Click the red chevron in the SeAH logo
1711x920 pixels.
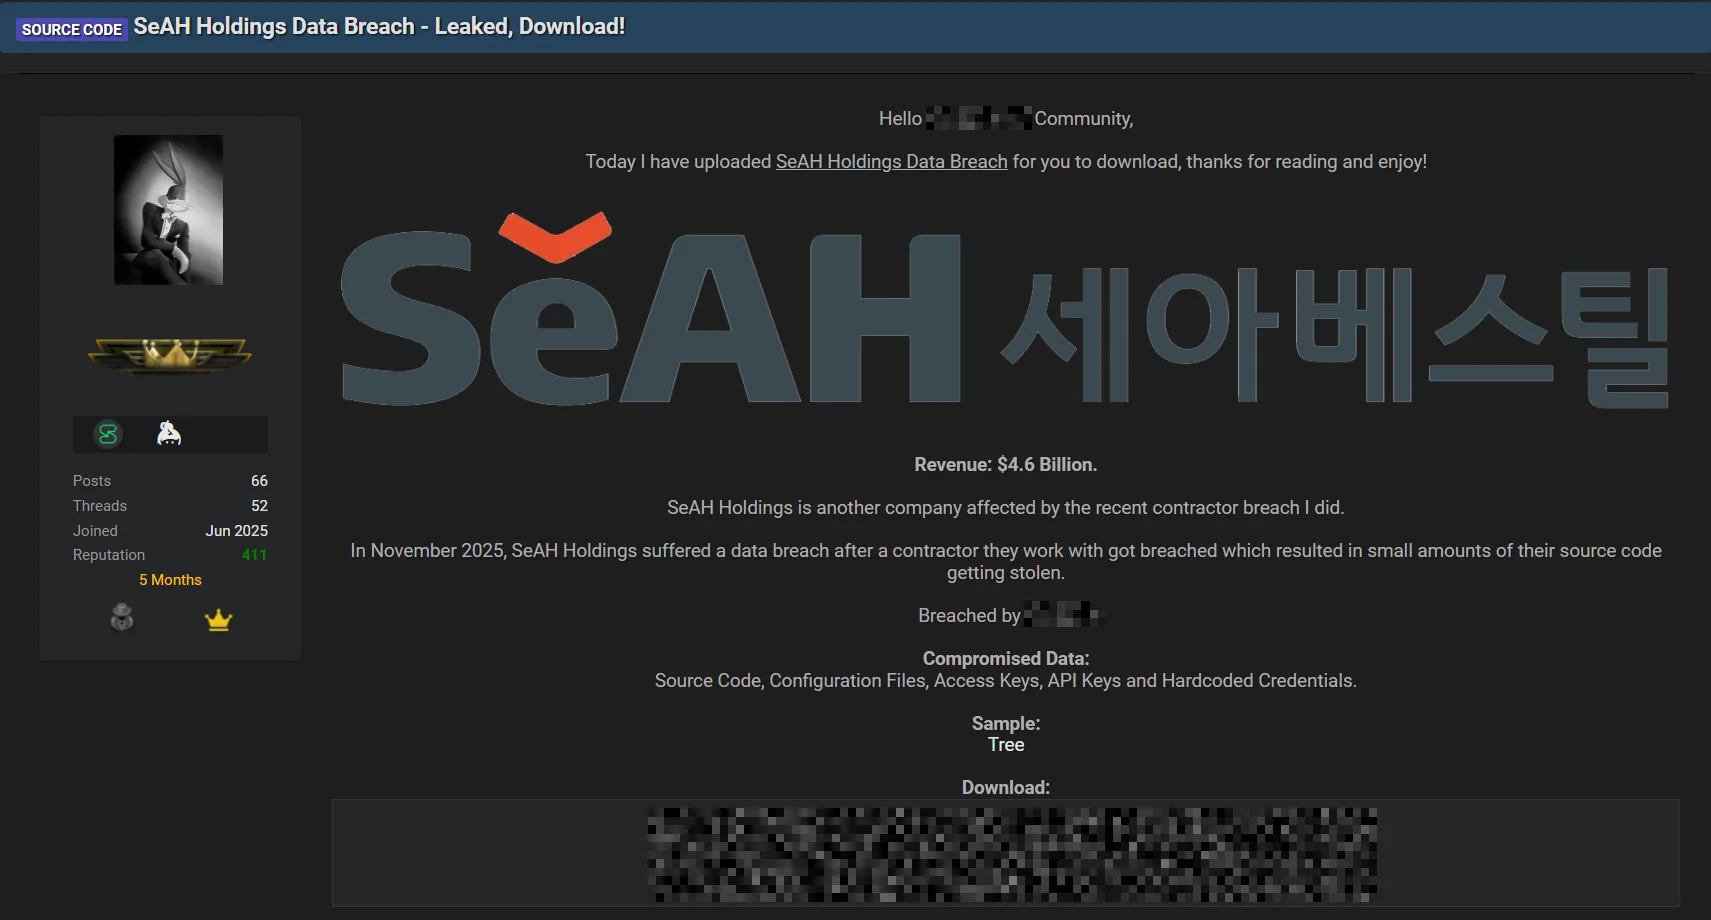point(557,232)
